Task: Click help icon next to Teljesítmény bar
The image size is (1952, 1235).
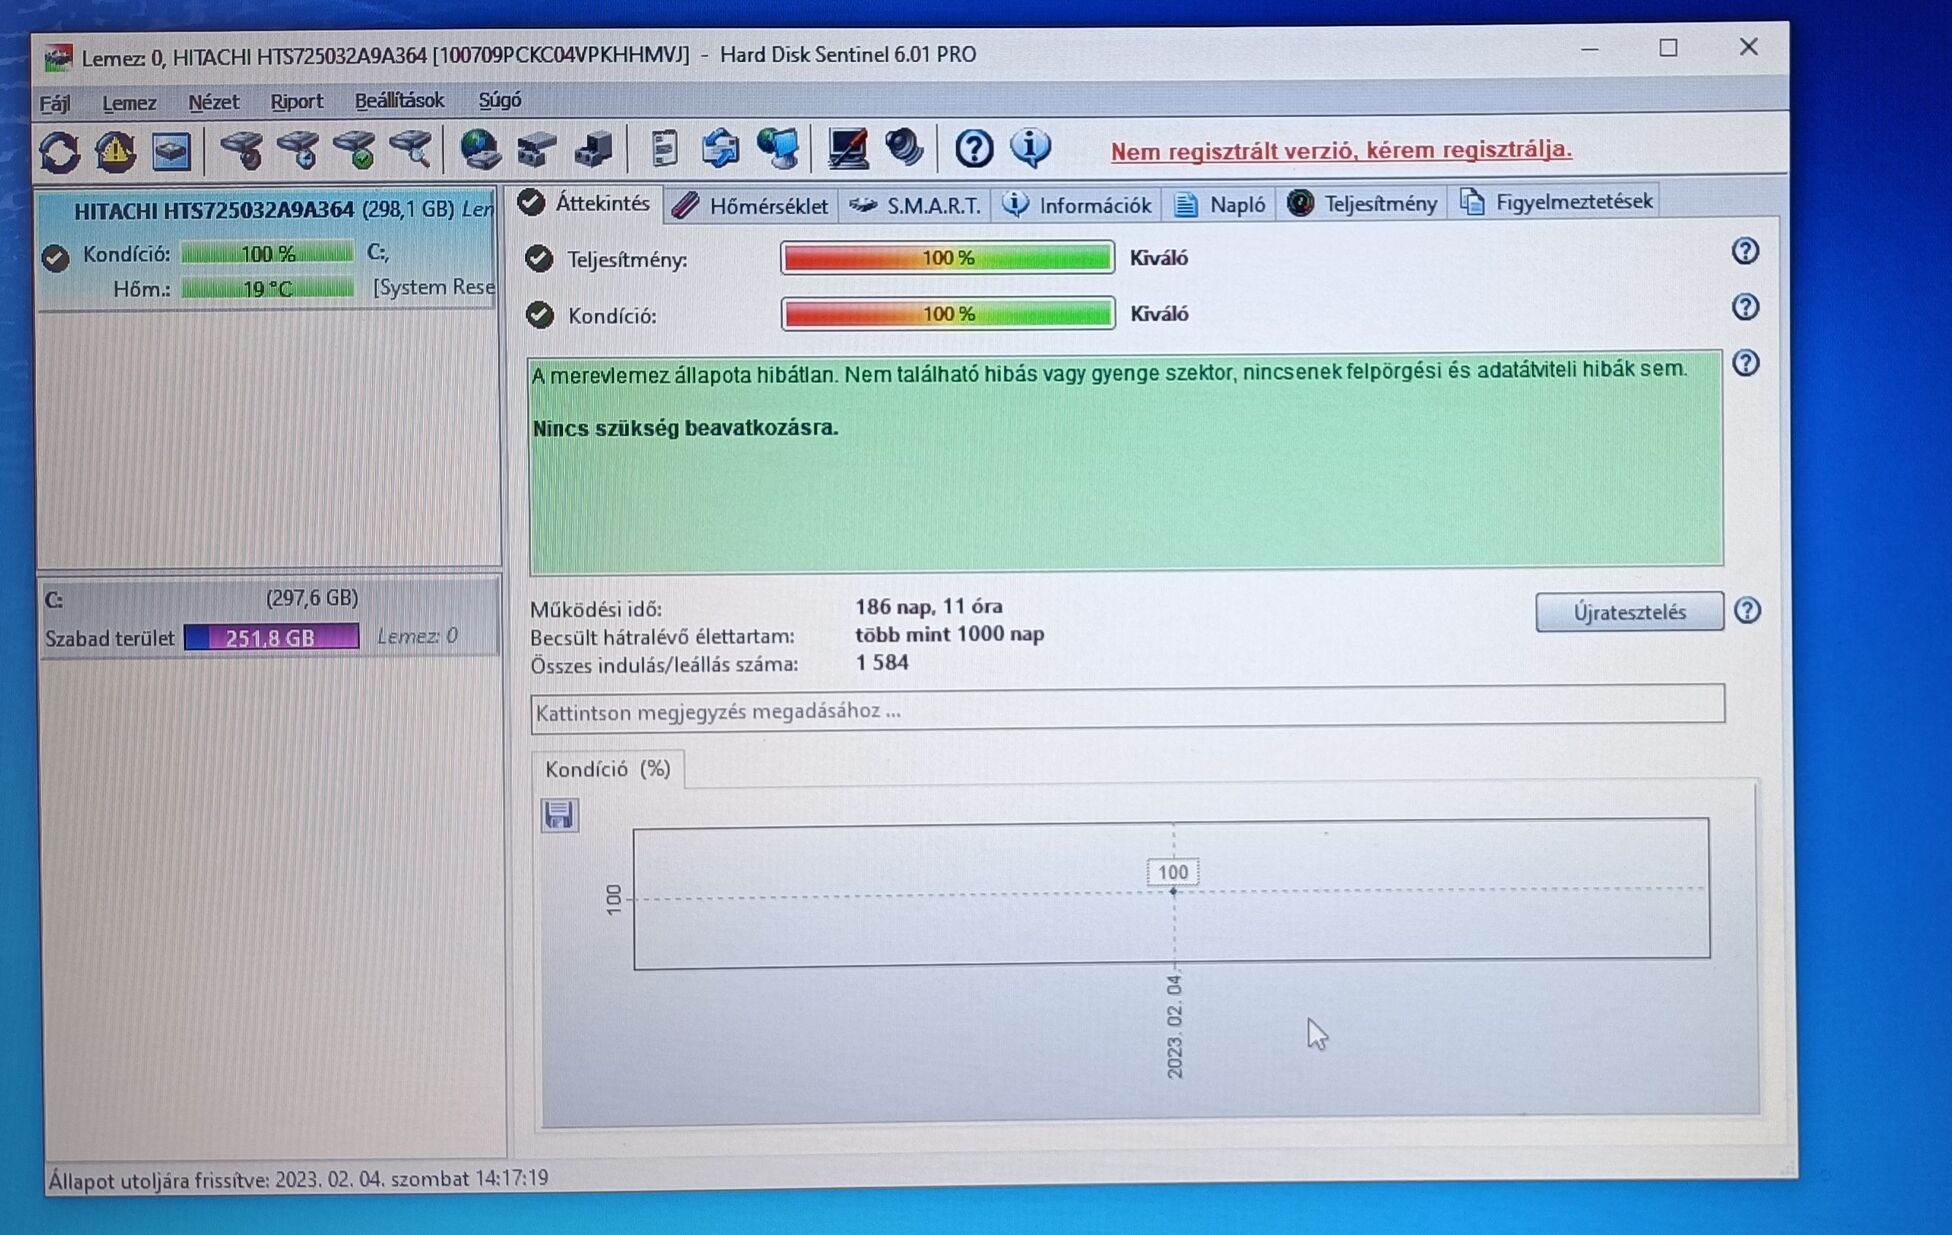Action: tap(1745, 251)
